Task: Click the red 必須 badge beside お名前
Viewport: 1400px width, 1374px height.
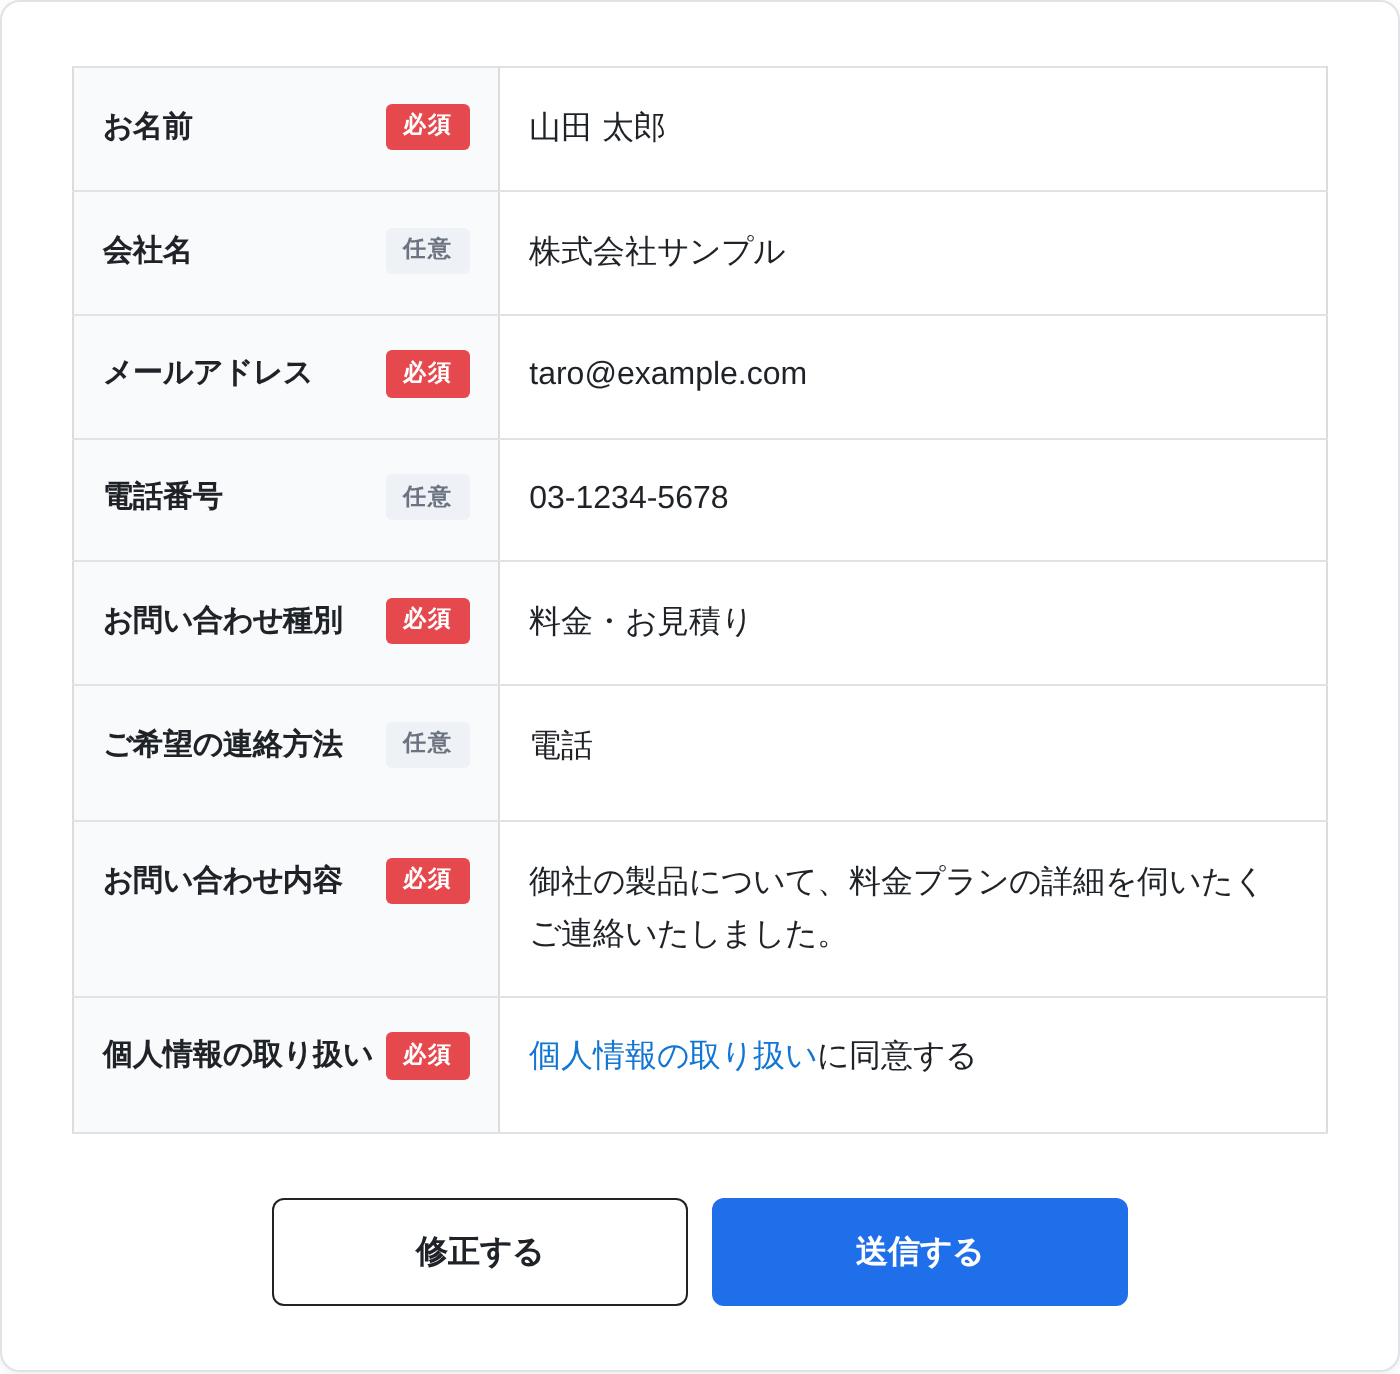Action: coord(428,127)
